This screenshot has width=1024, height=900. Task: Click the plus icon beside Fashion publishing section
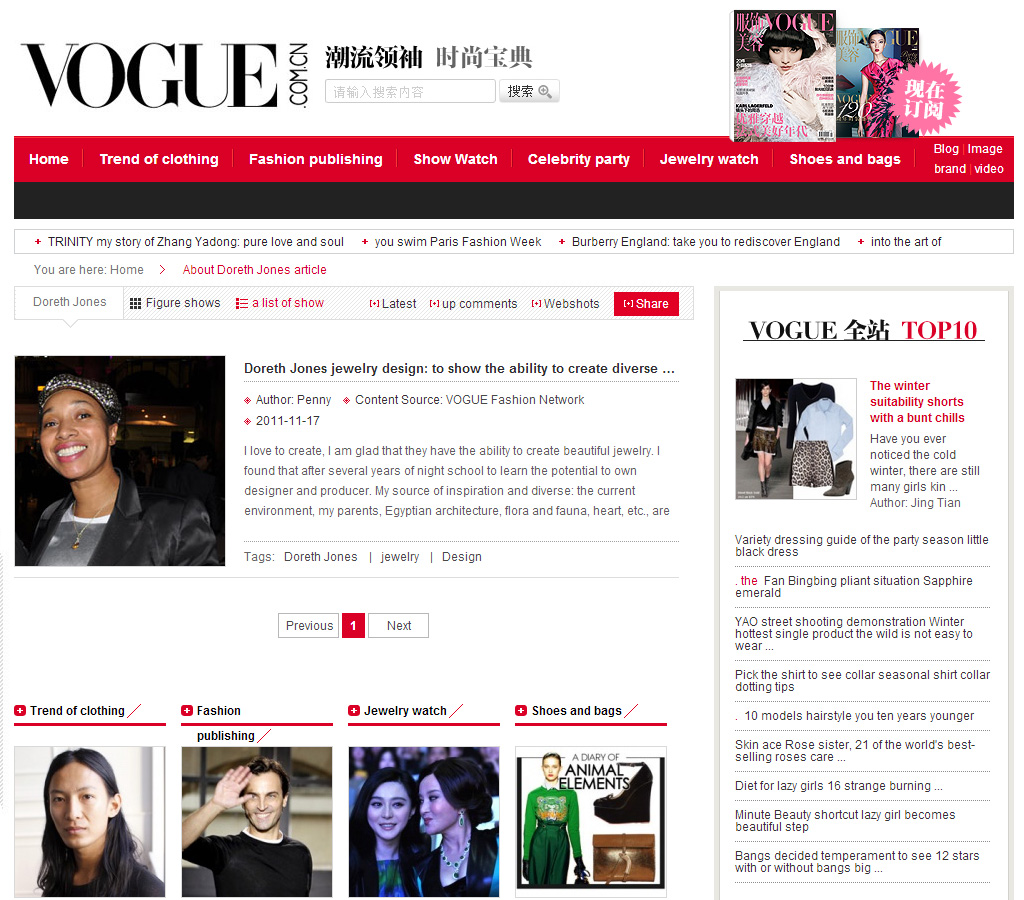point(187,711)
